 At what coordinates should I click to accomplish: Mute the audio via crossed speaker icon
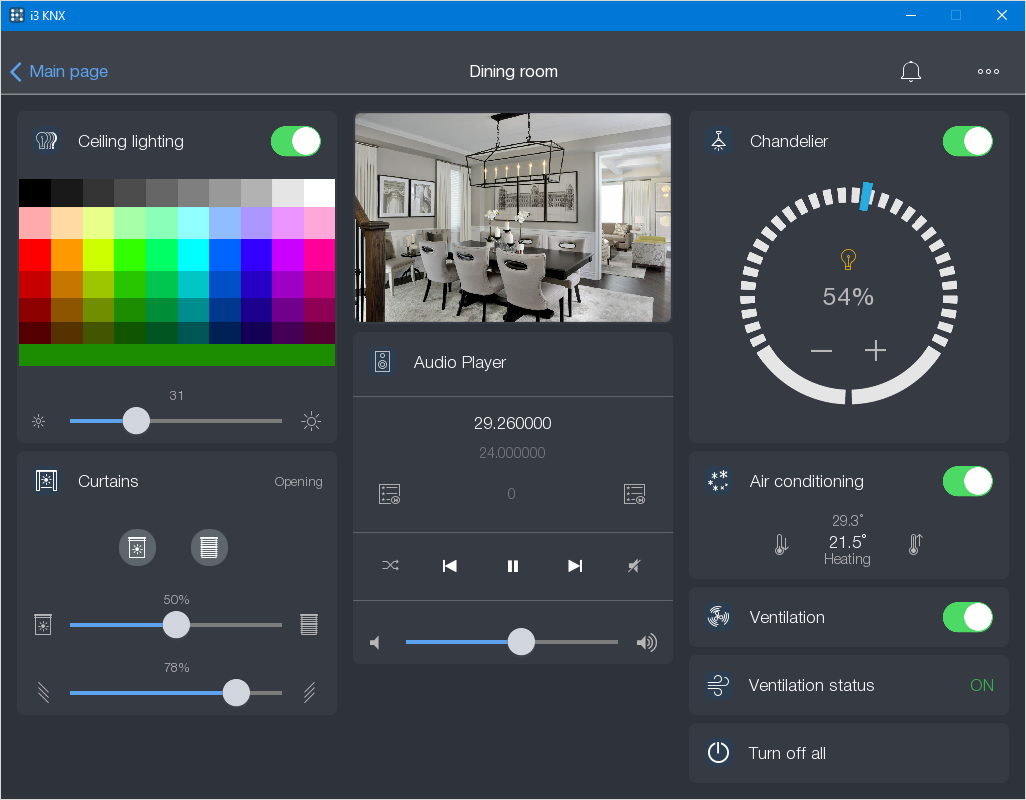634,566
